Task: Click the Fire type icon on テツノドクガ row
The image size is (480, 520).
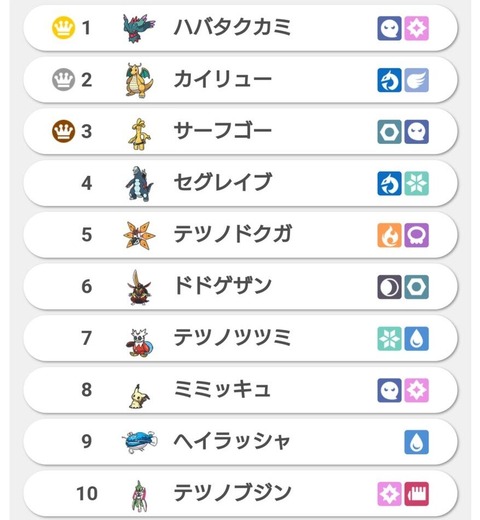Action: click(389, 235)
